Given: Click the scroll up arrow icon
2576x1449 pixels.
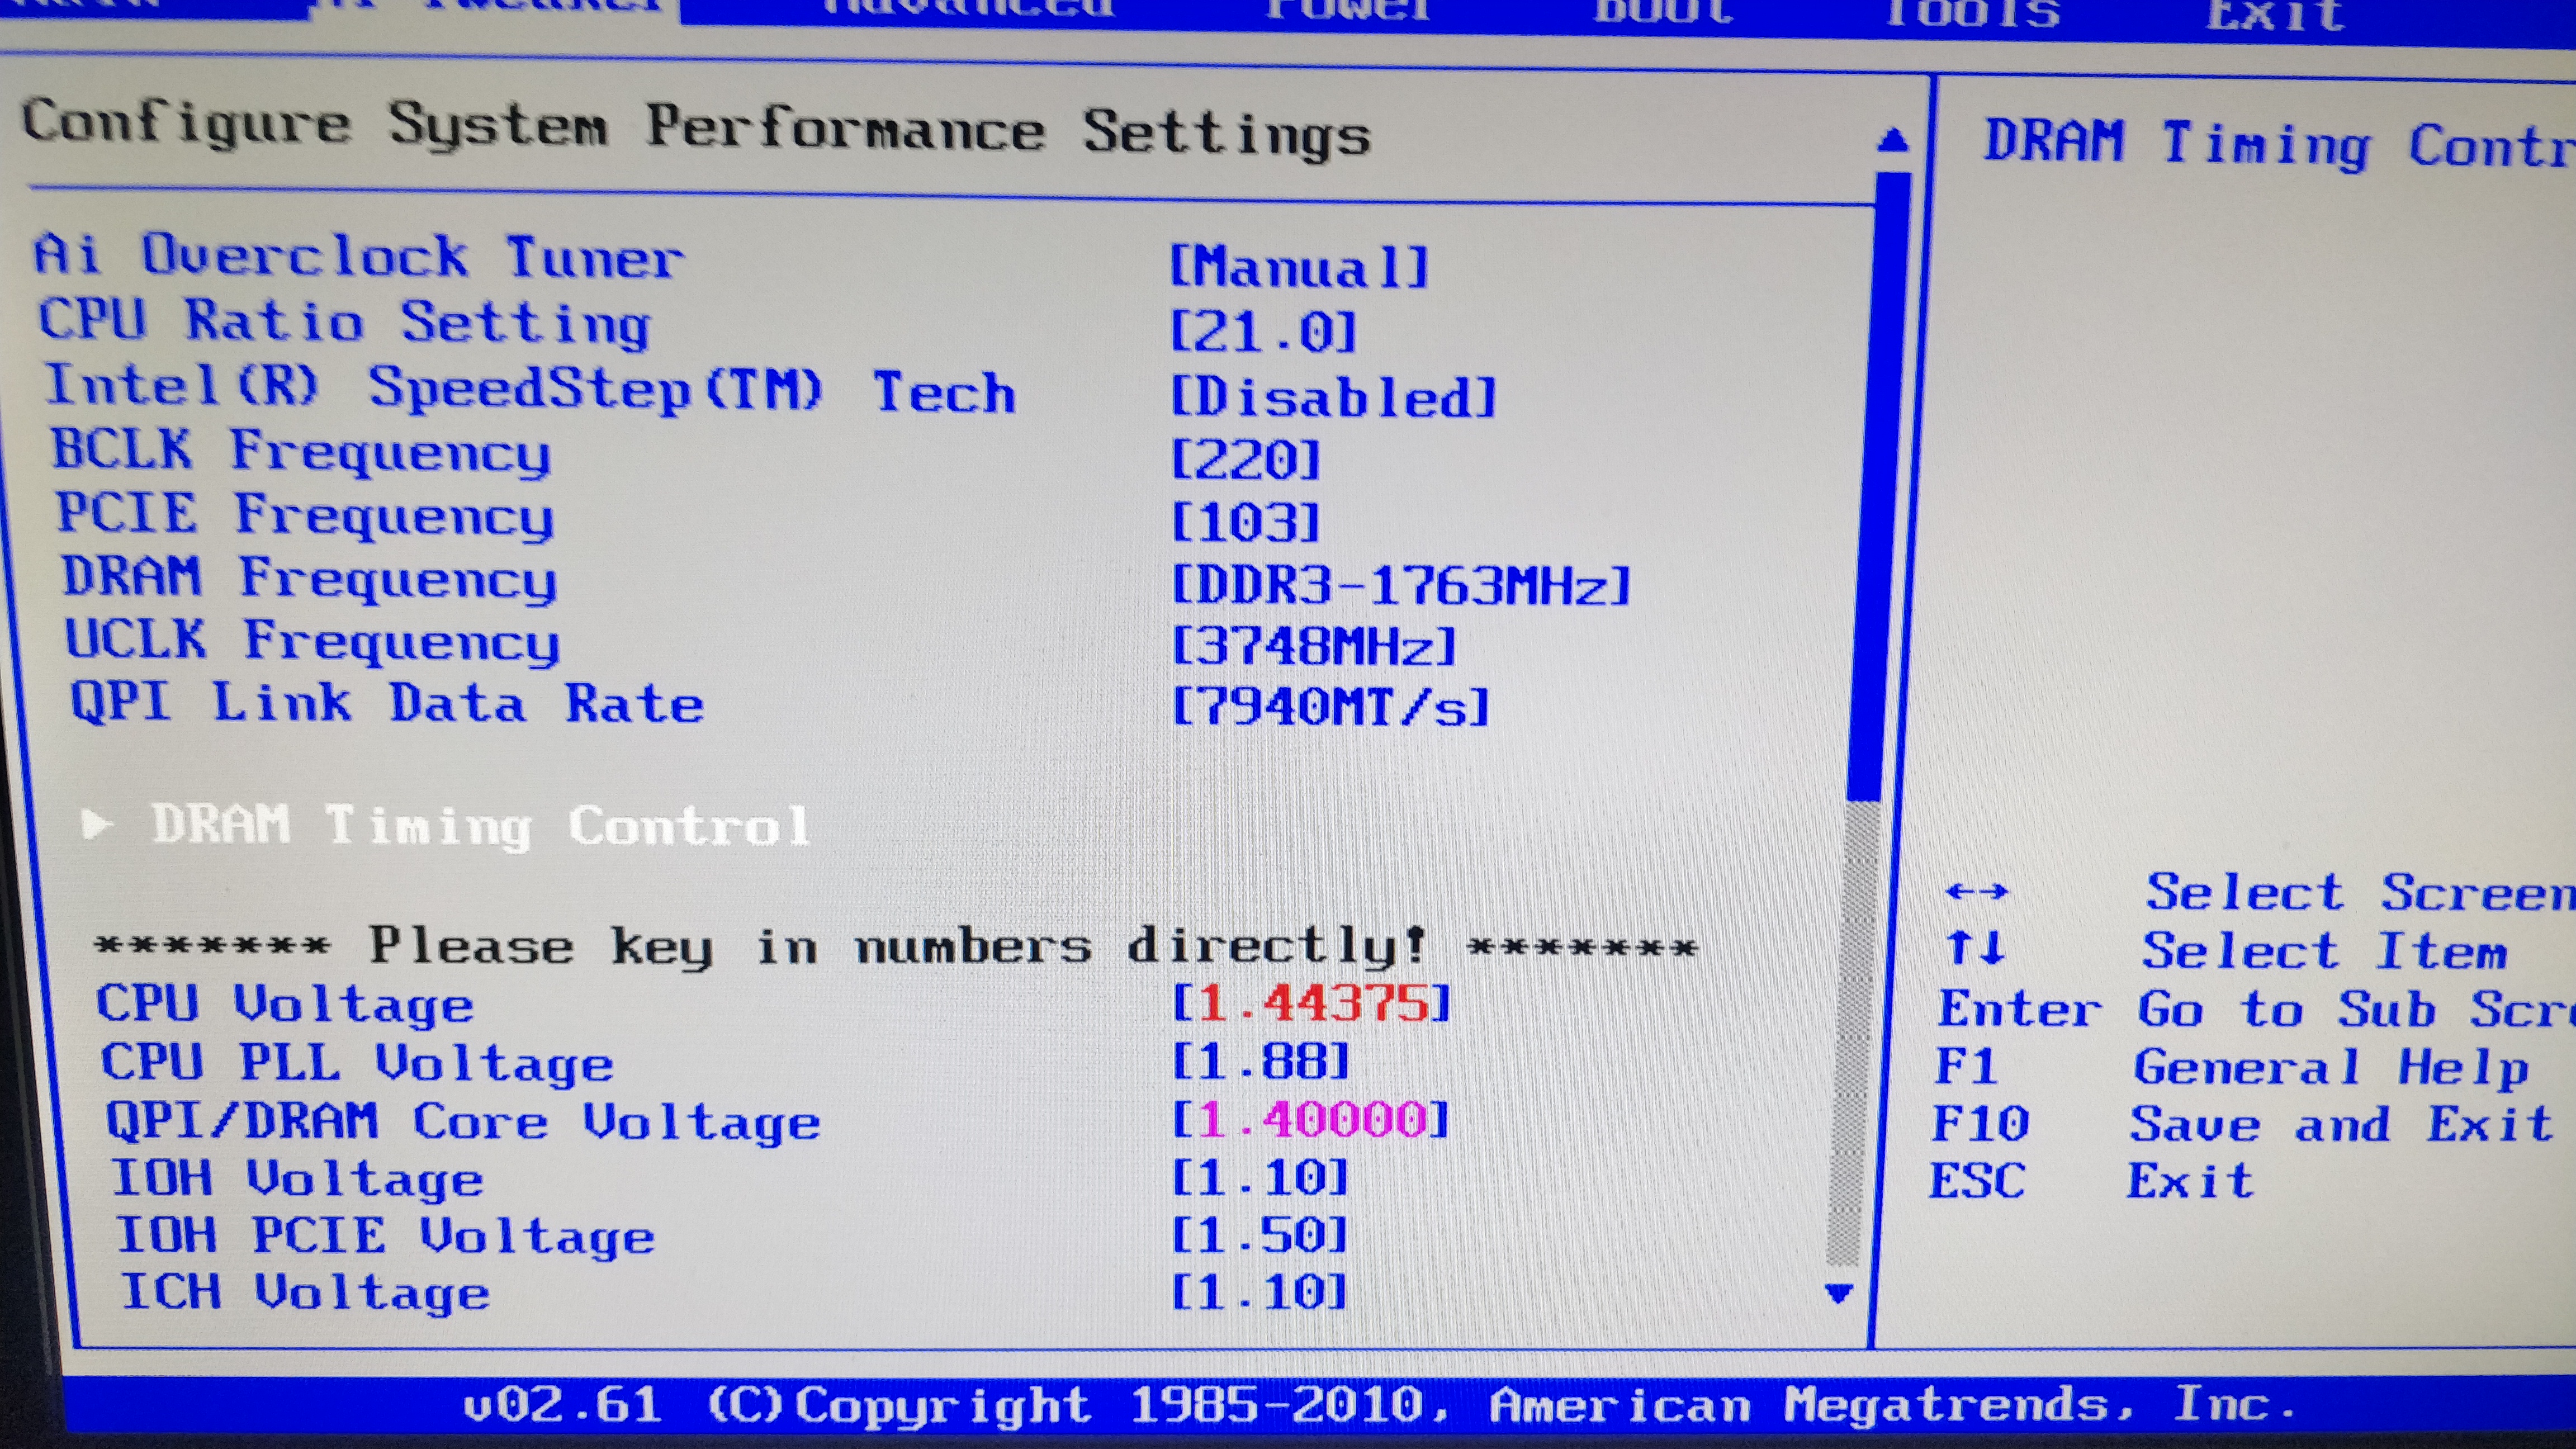Looking at the screenshot, I should pos(1892,141).
